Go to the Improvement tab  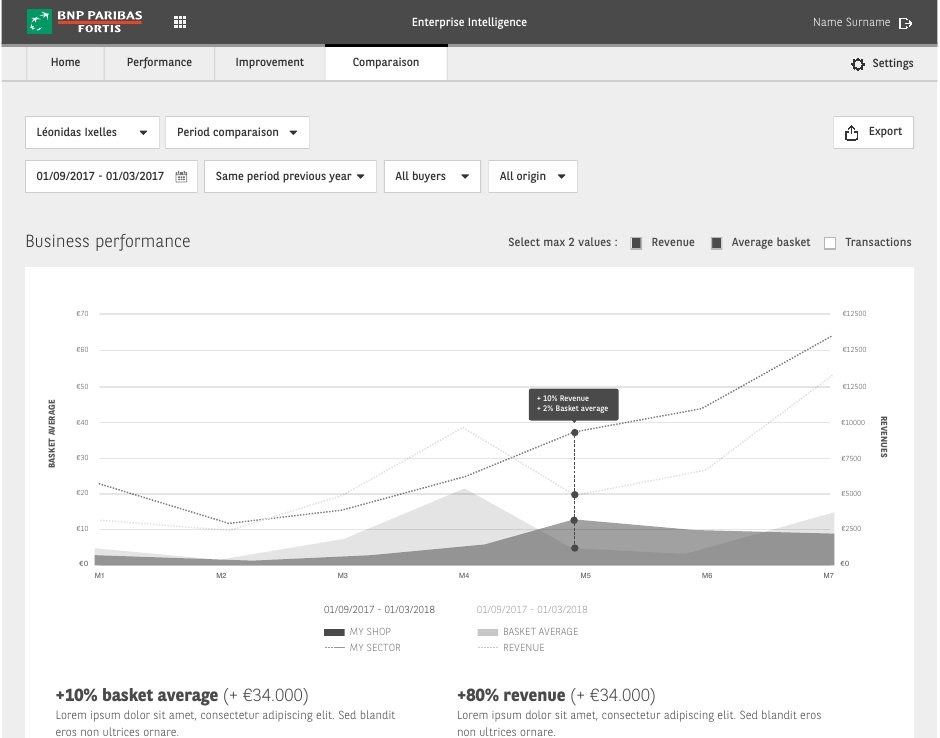[270, 62]
